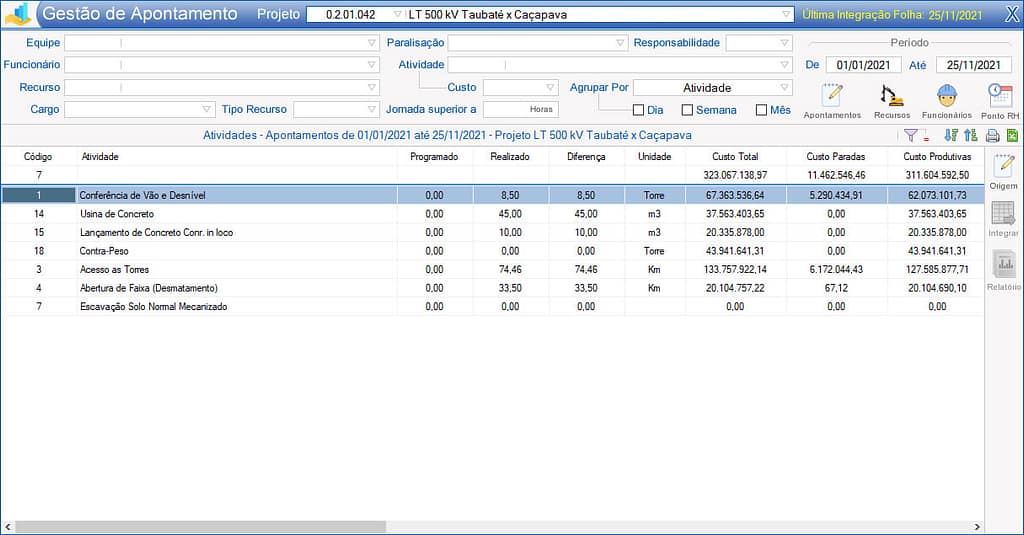The height and width of the screenshot is (535, 1024).
Task: Sort by the Custo Total column header
Action: [x=735, y=157]
